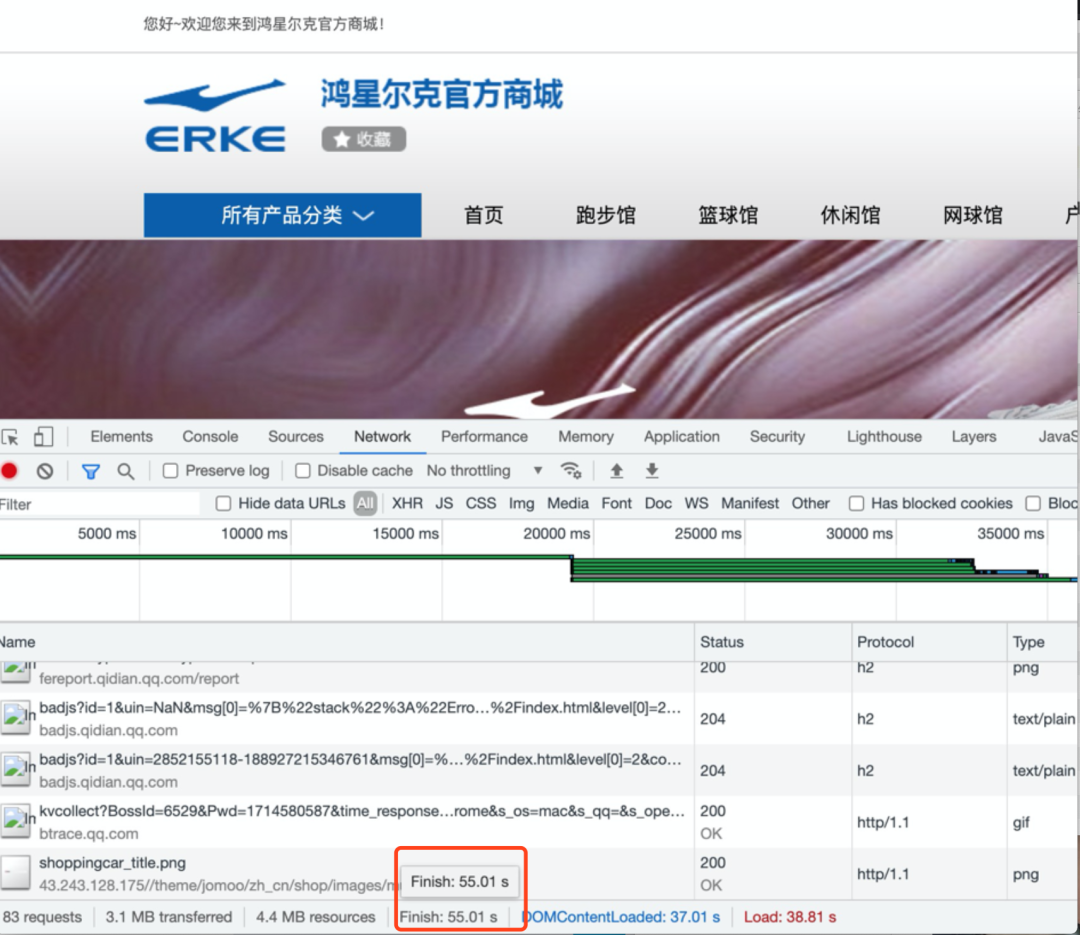Filter requests by WS
This screenshot has width=1080, height=935.
click(696, 504)
